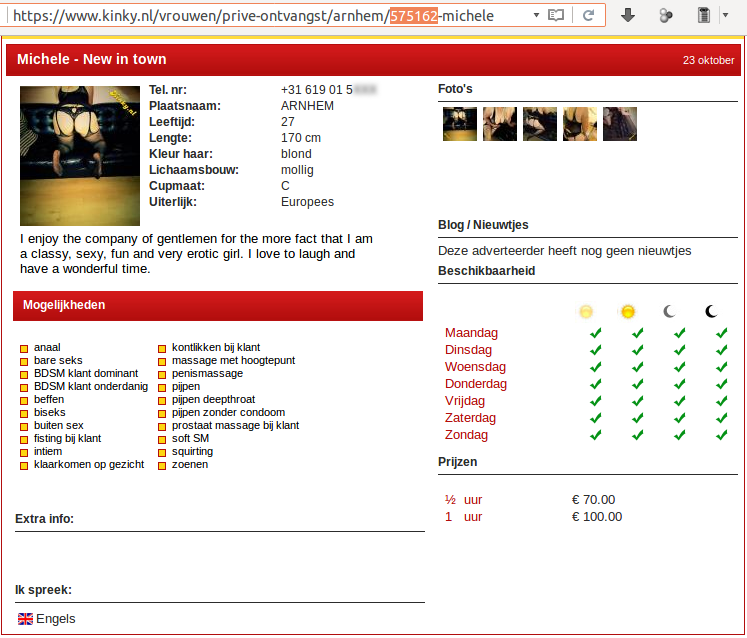Click the three-circles extension icon in the toolbar
Screen dimensions: 747x638
(x=666, y=16)
